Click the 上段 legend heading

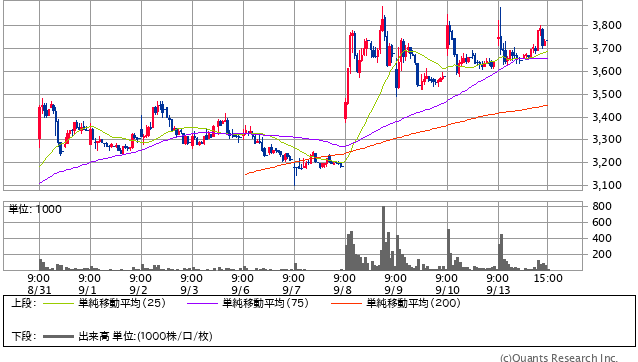(x=24, y=303)
